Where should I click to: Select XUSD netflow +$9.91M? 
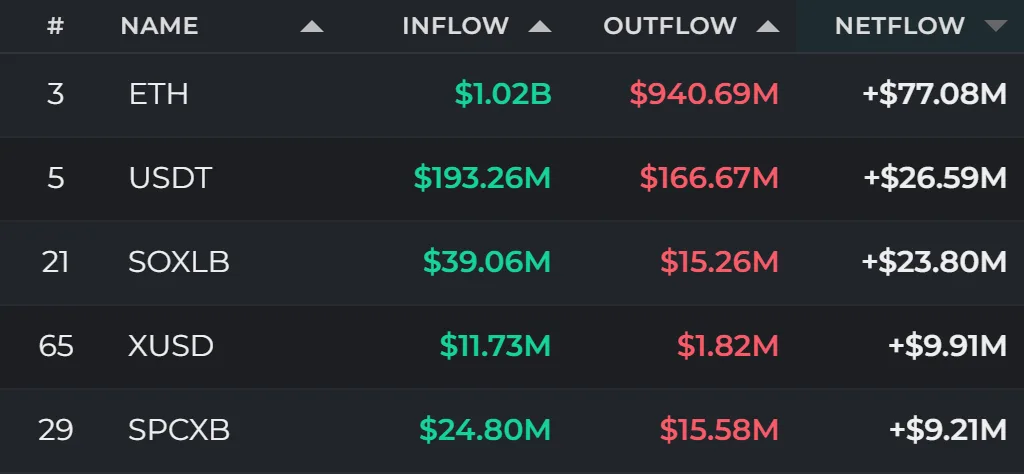pyautogui.click(x=948, y=346)
